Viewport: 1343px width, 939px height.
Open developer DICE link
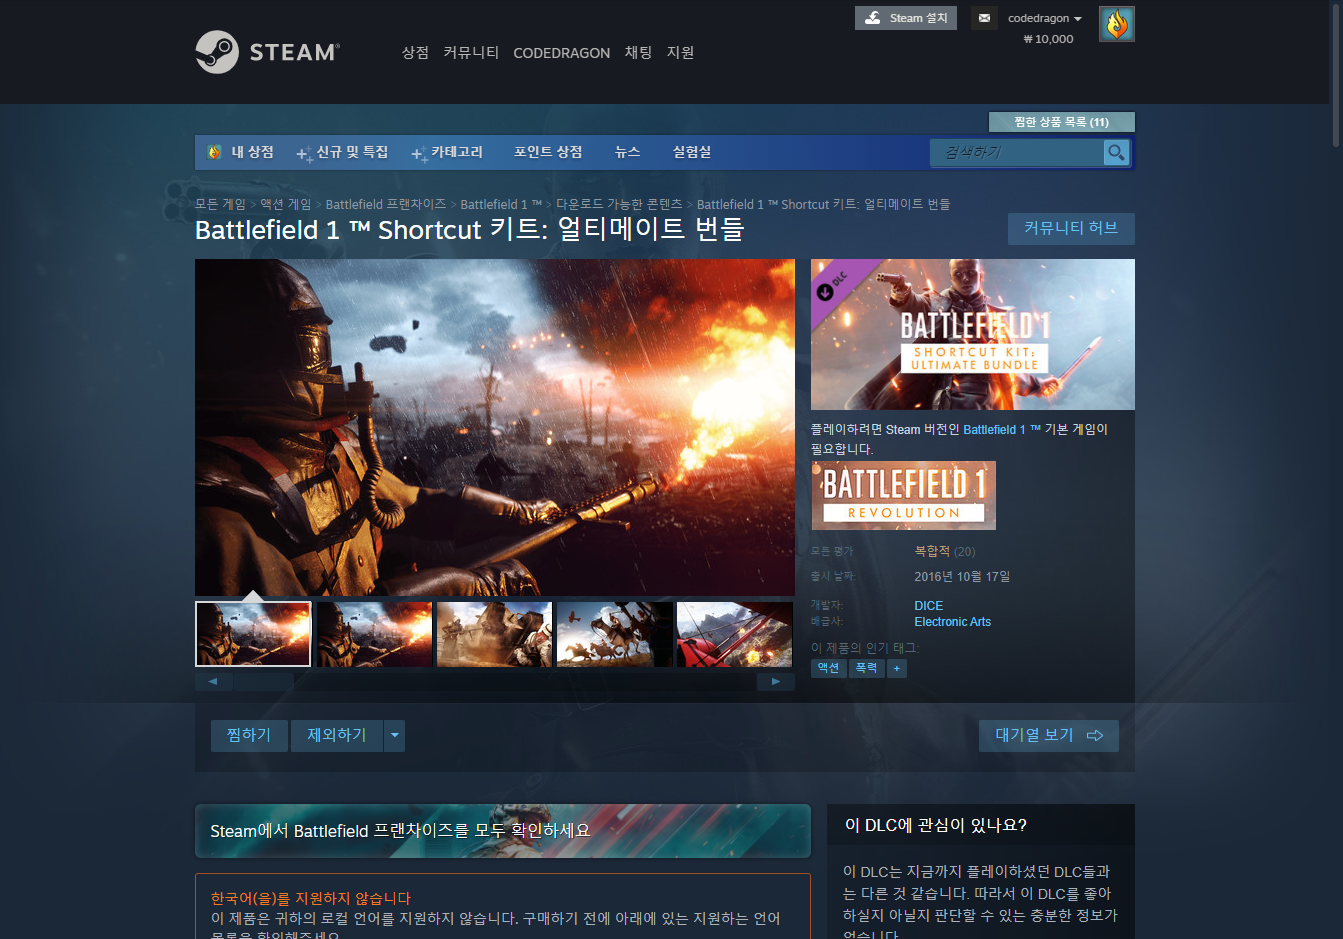(929, 606)
